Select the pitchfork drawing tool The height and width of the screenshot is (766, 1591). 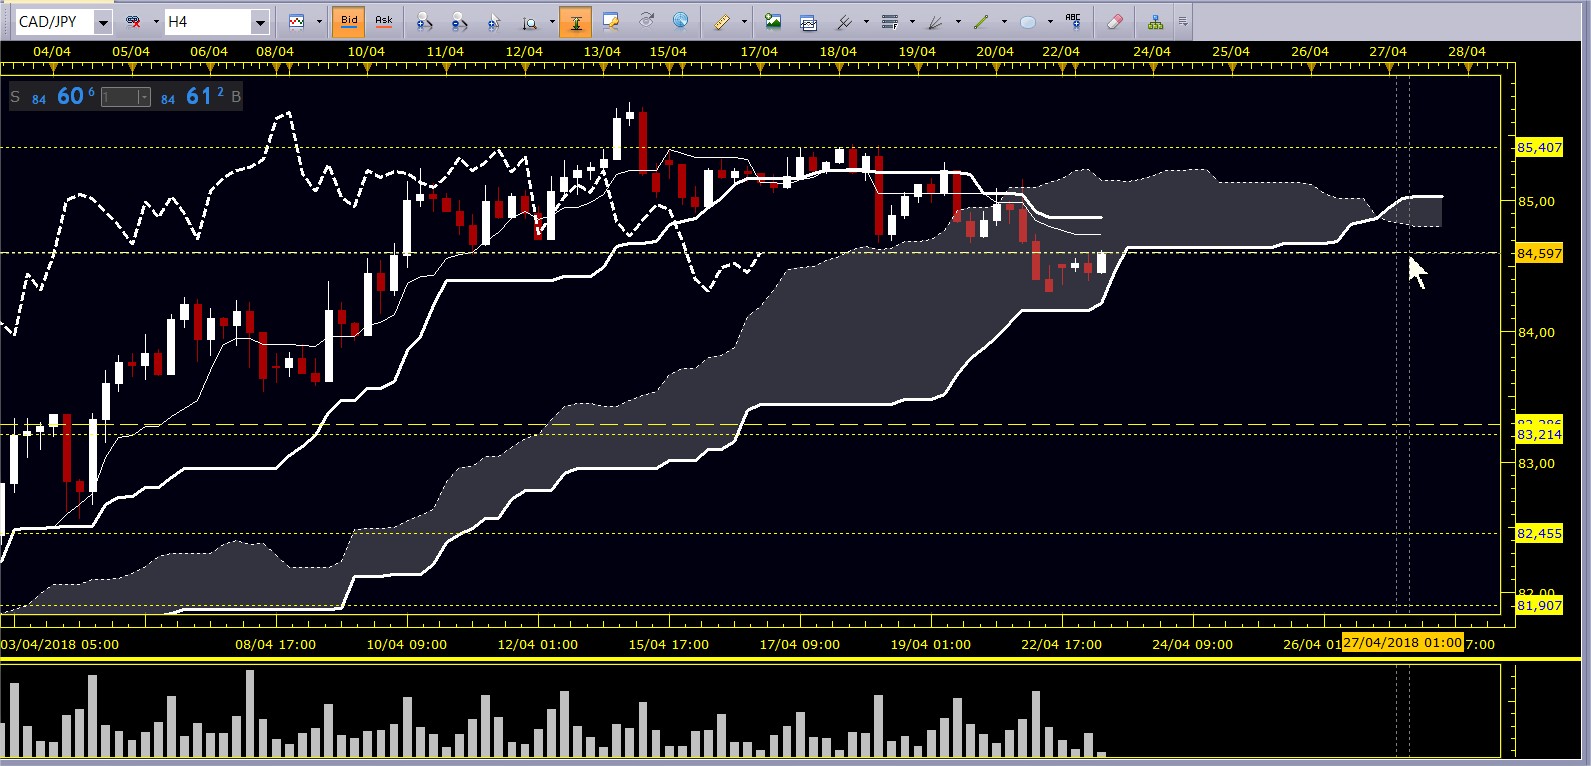[x=844, y=21]
